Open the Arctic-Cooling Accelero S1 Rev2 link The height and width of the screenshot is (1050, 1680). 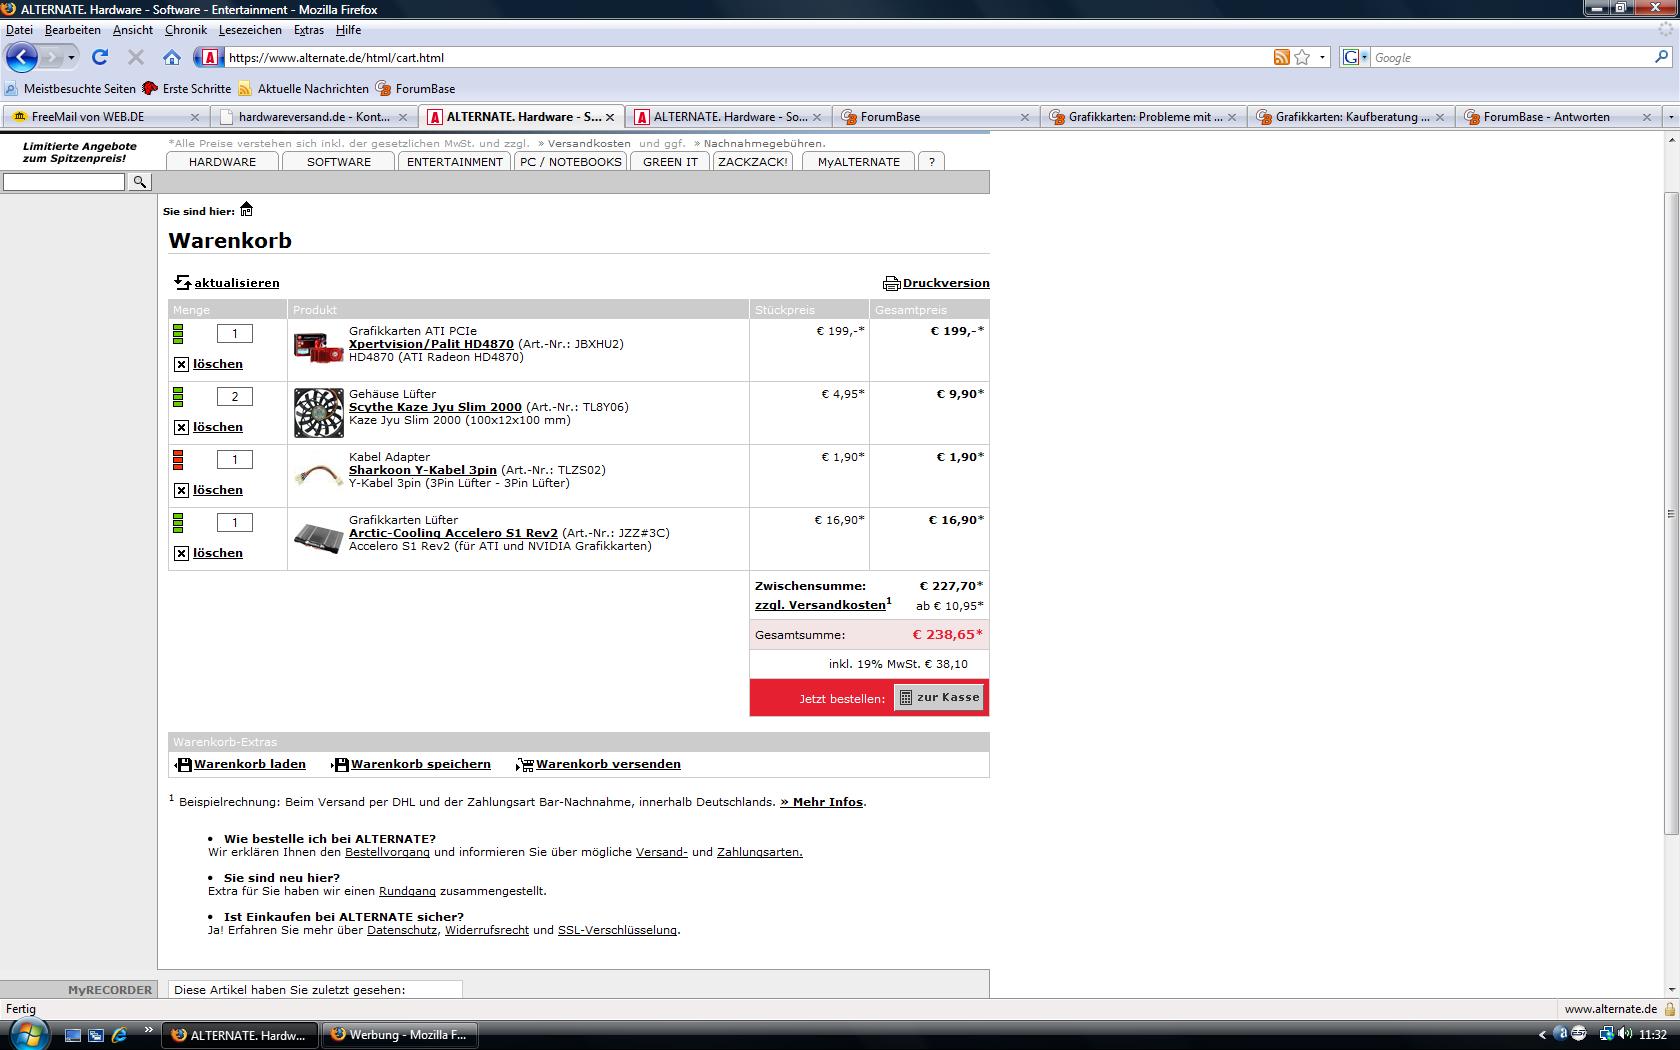tap(453, 533)
